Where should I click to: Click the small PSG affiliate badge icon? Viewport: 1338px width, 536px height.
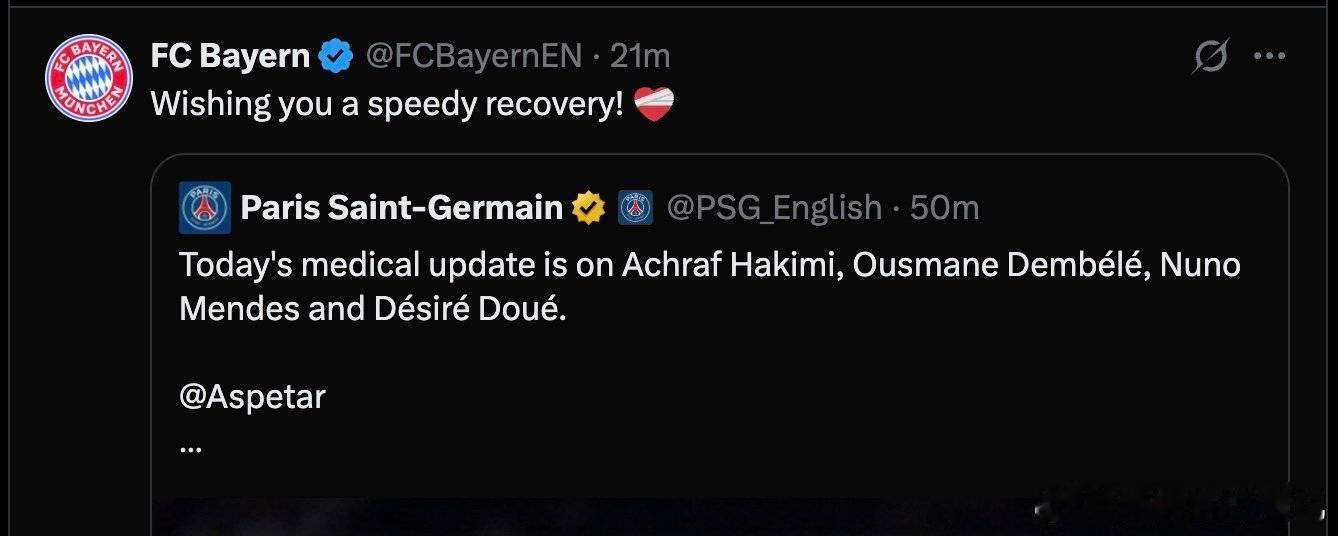[636, 208]
